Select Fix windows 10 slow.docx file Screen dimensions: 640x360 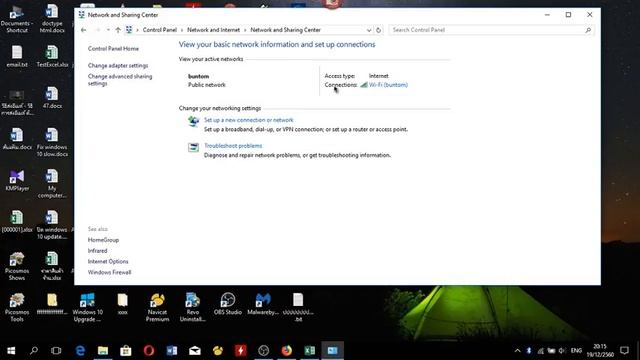click(52, 142)
